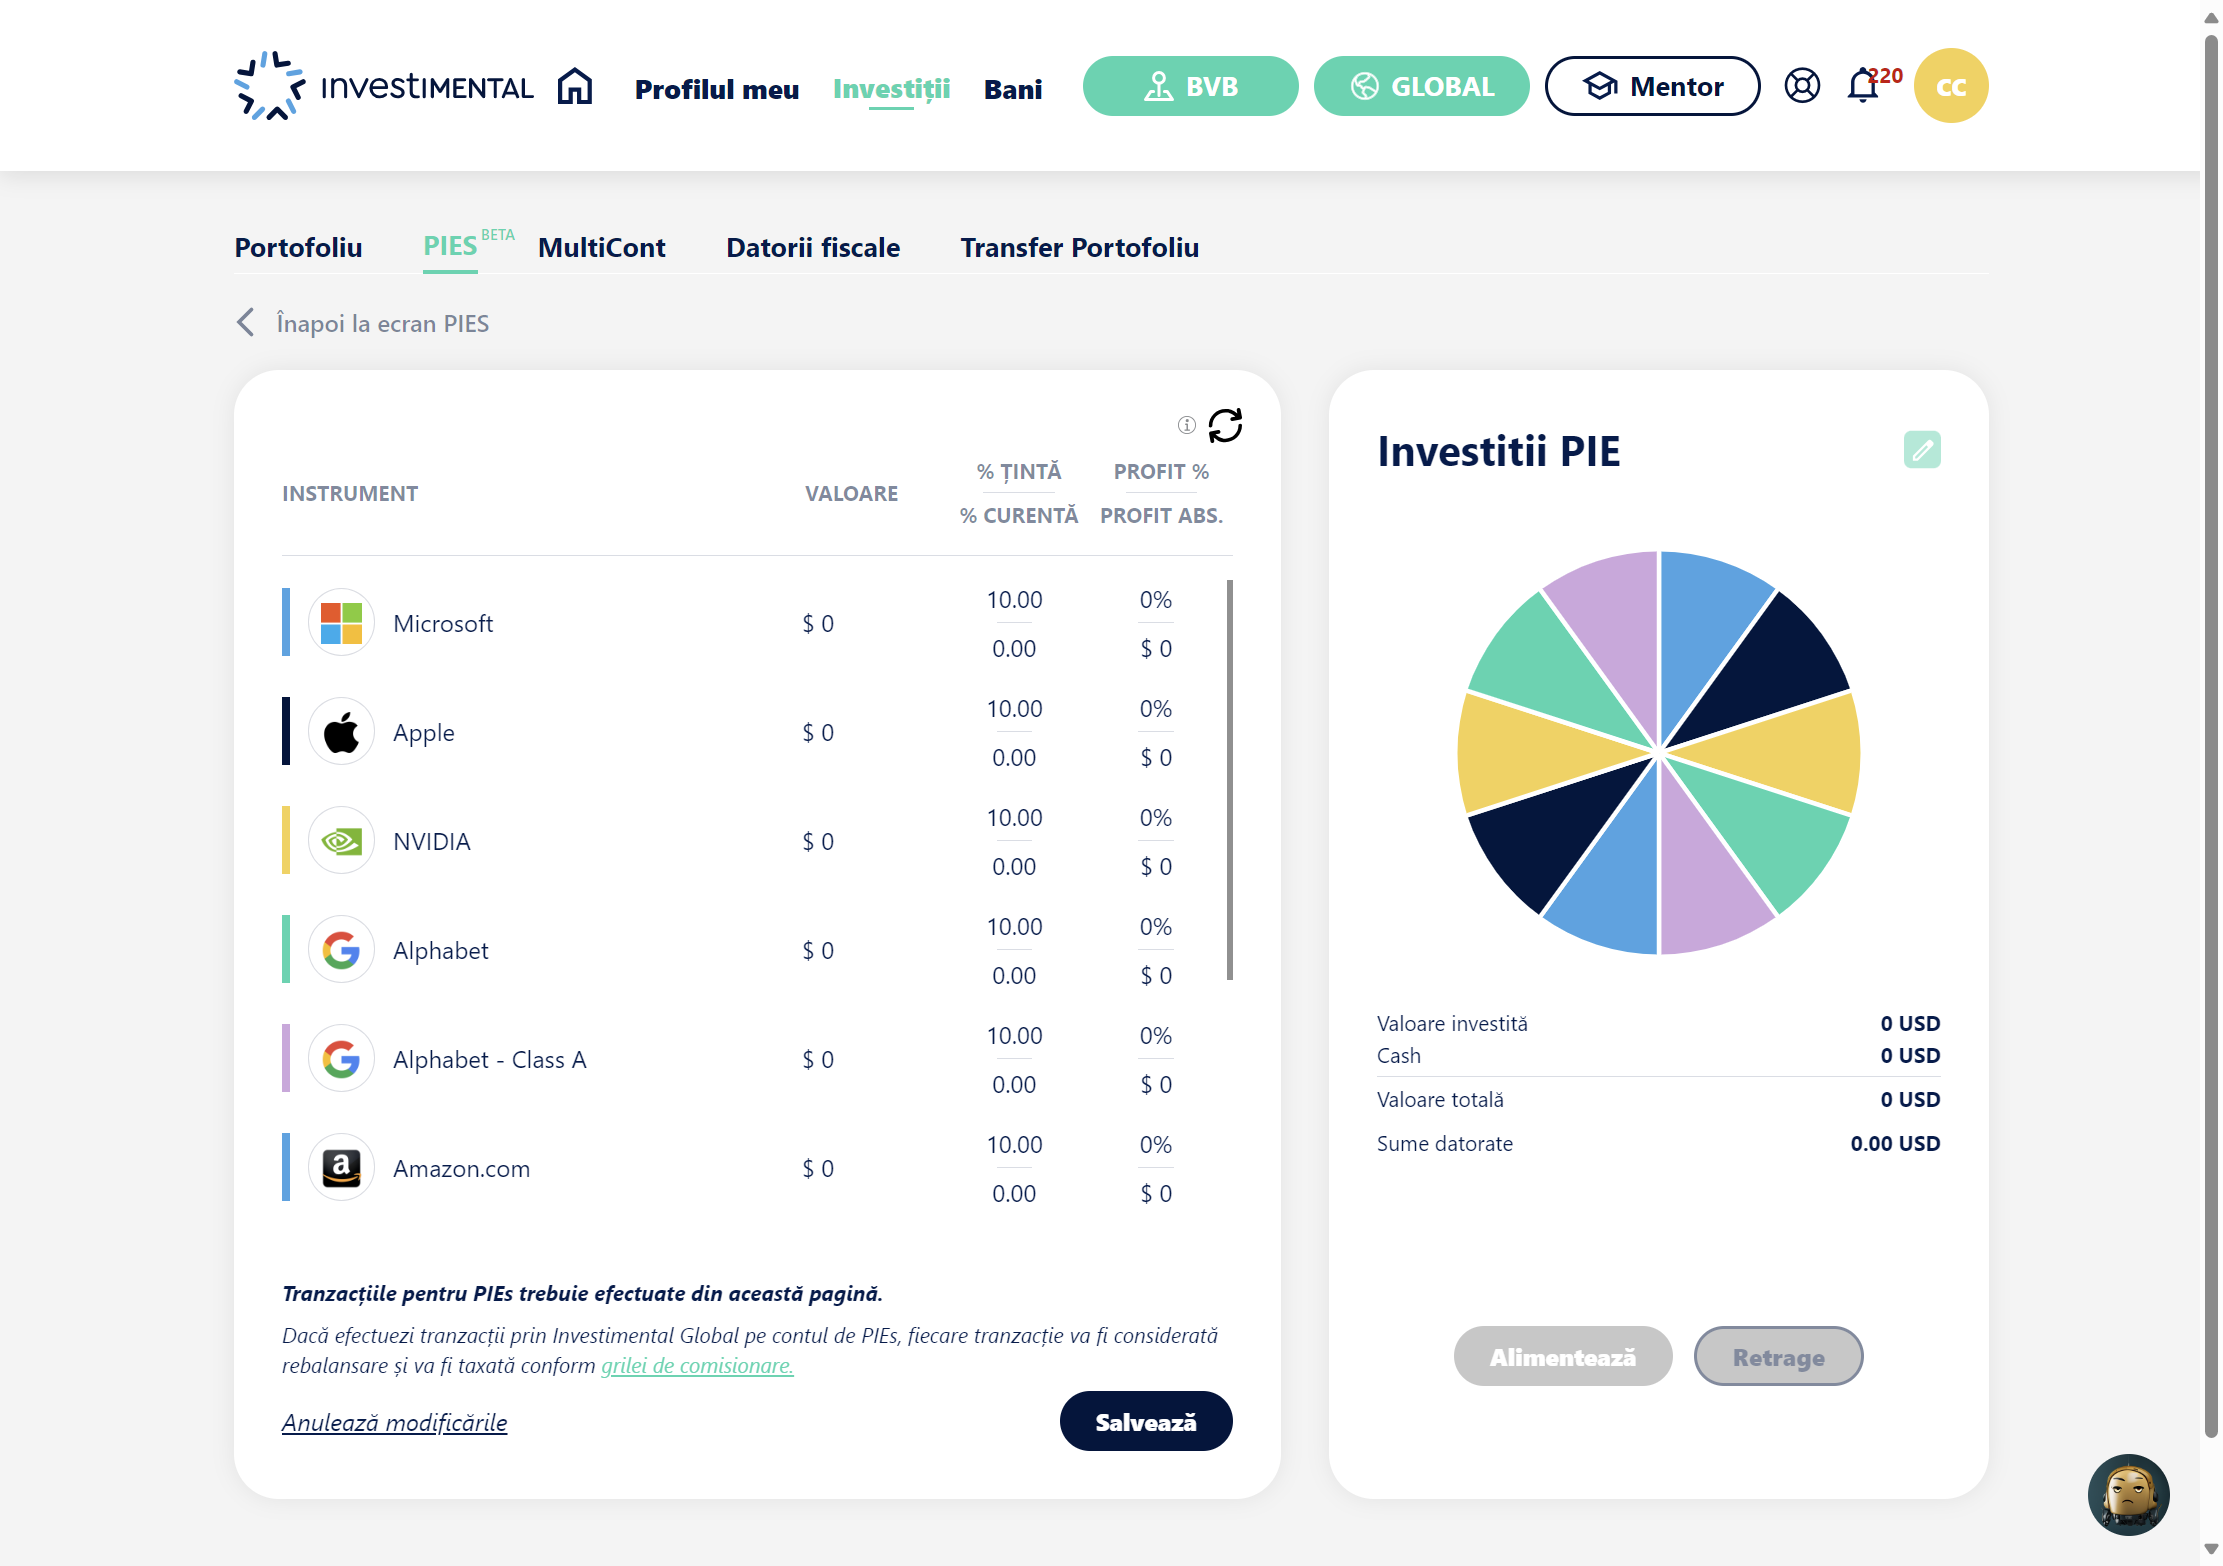Switch to the MultiCont tab
The height and width of the screenshot is (1566, 2223).
tap(602, 247)
